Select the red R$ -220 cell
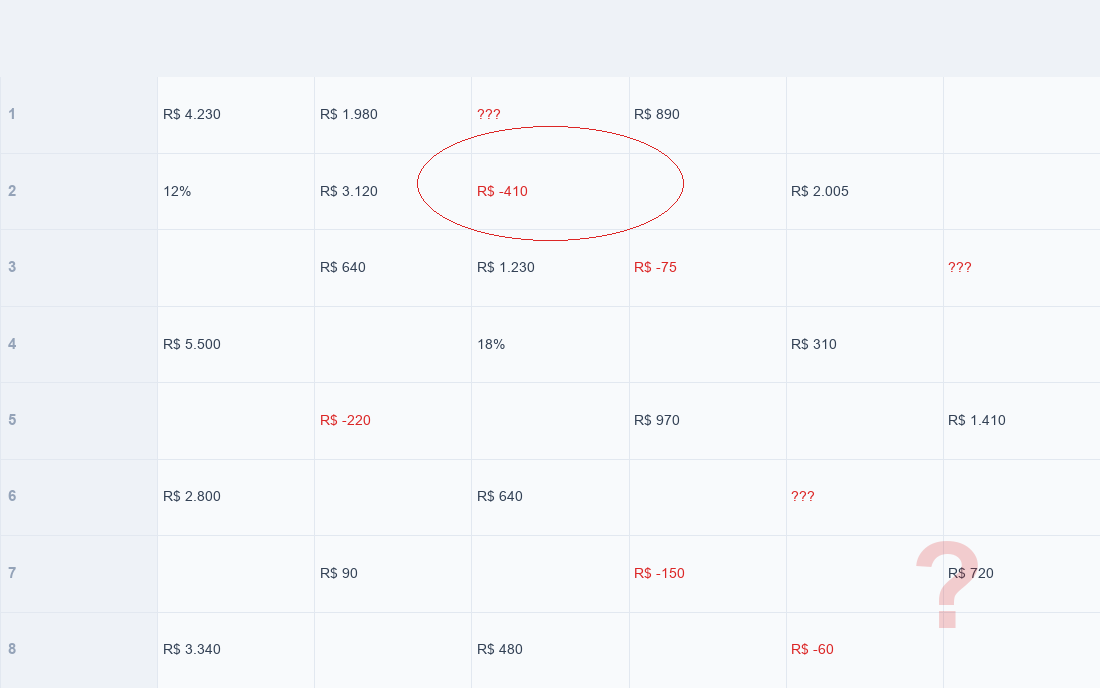This screenshot has height=688, width=1100. [x=393, y=421]
